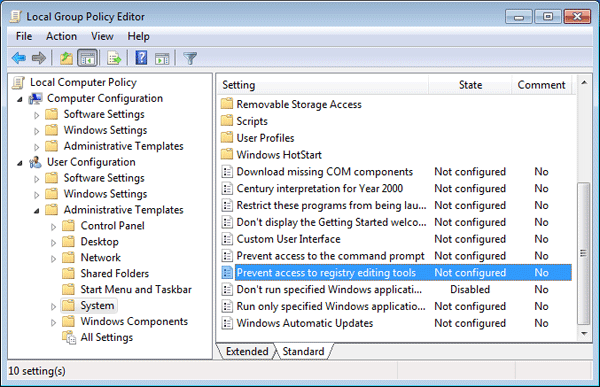600x387 pixels.
Task: Toggle the Show/Hide Console Tree icon
Action: [x=88, y=59]
